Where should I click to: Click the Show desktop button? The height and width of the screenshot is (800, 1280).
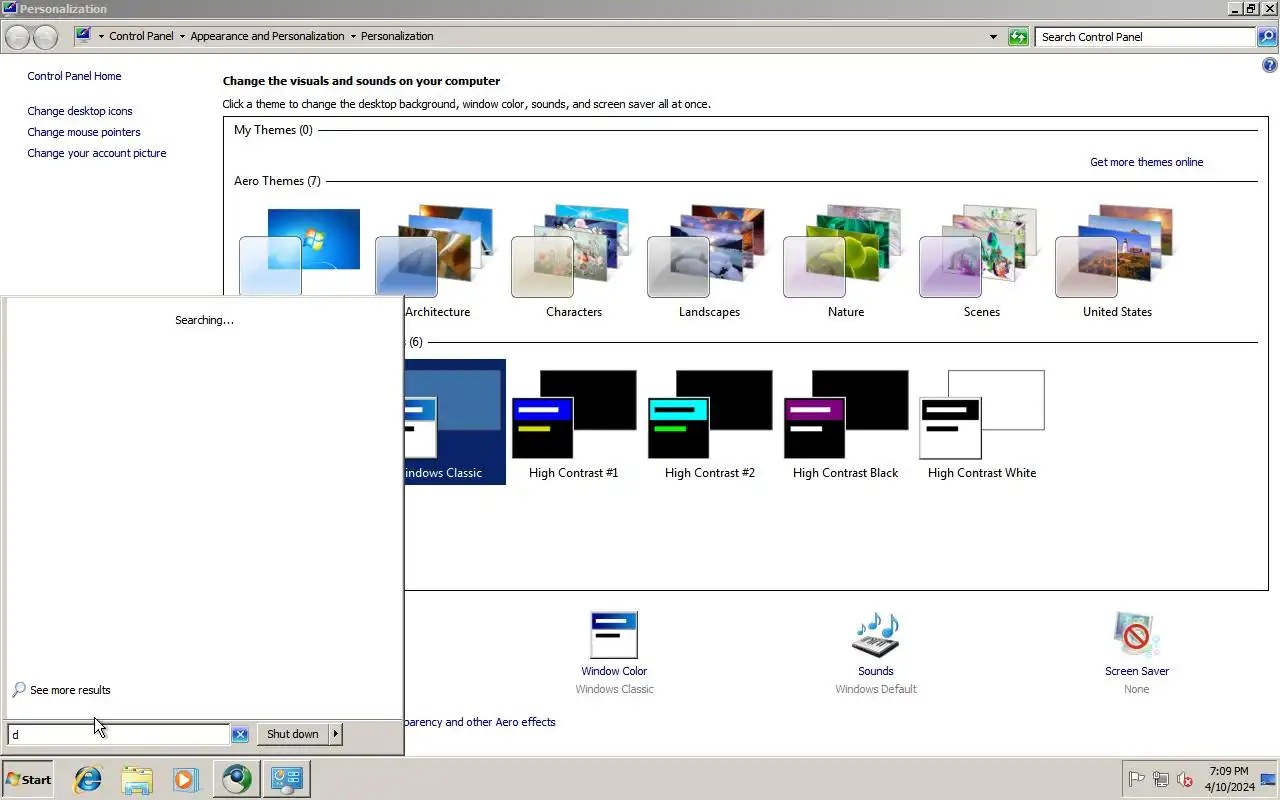[1268, 779]
